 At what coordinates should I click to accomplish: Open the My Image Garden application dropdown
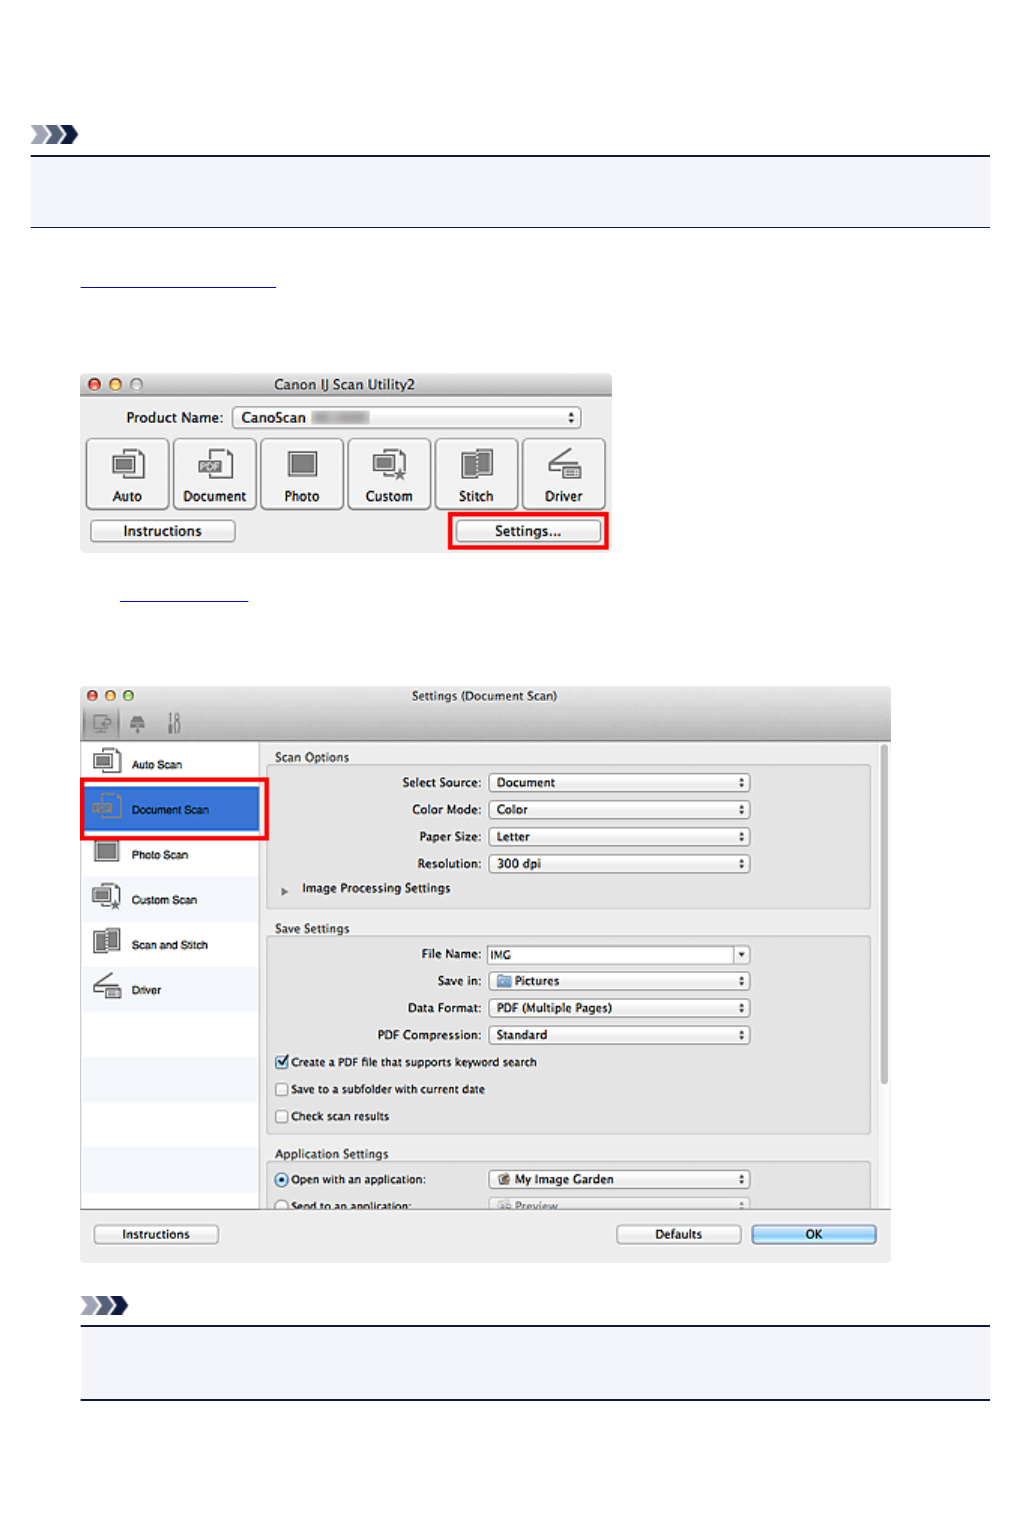pos(619,1180)
